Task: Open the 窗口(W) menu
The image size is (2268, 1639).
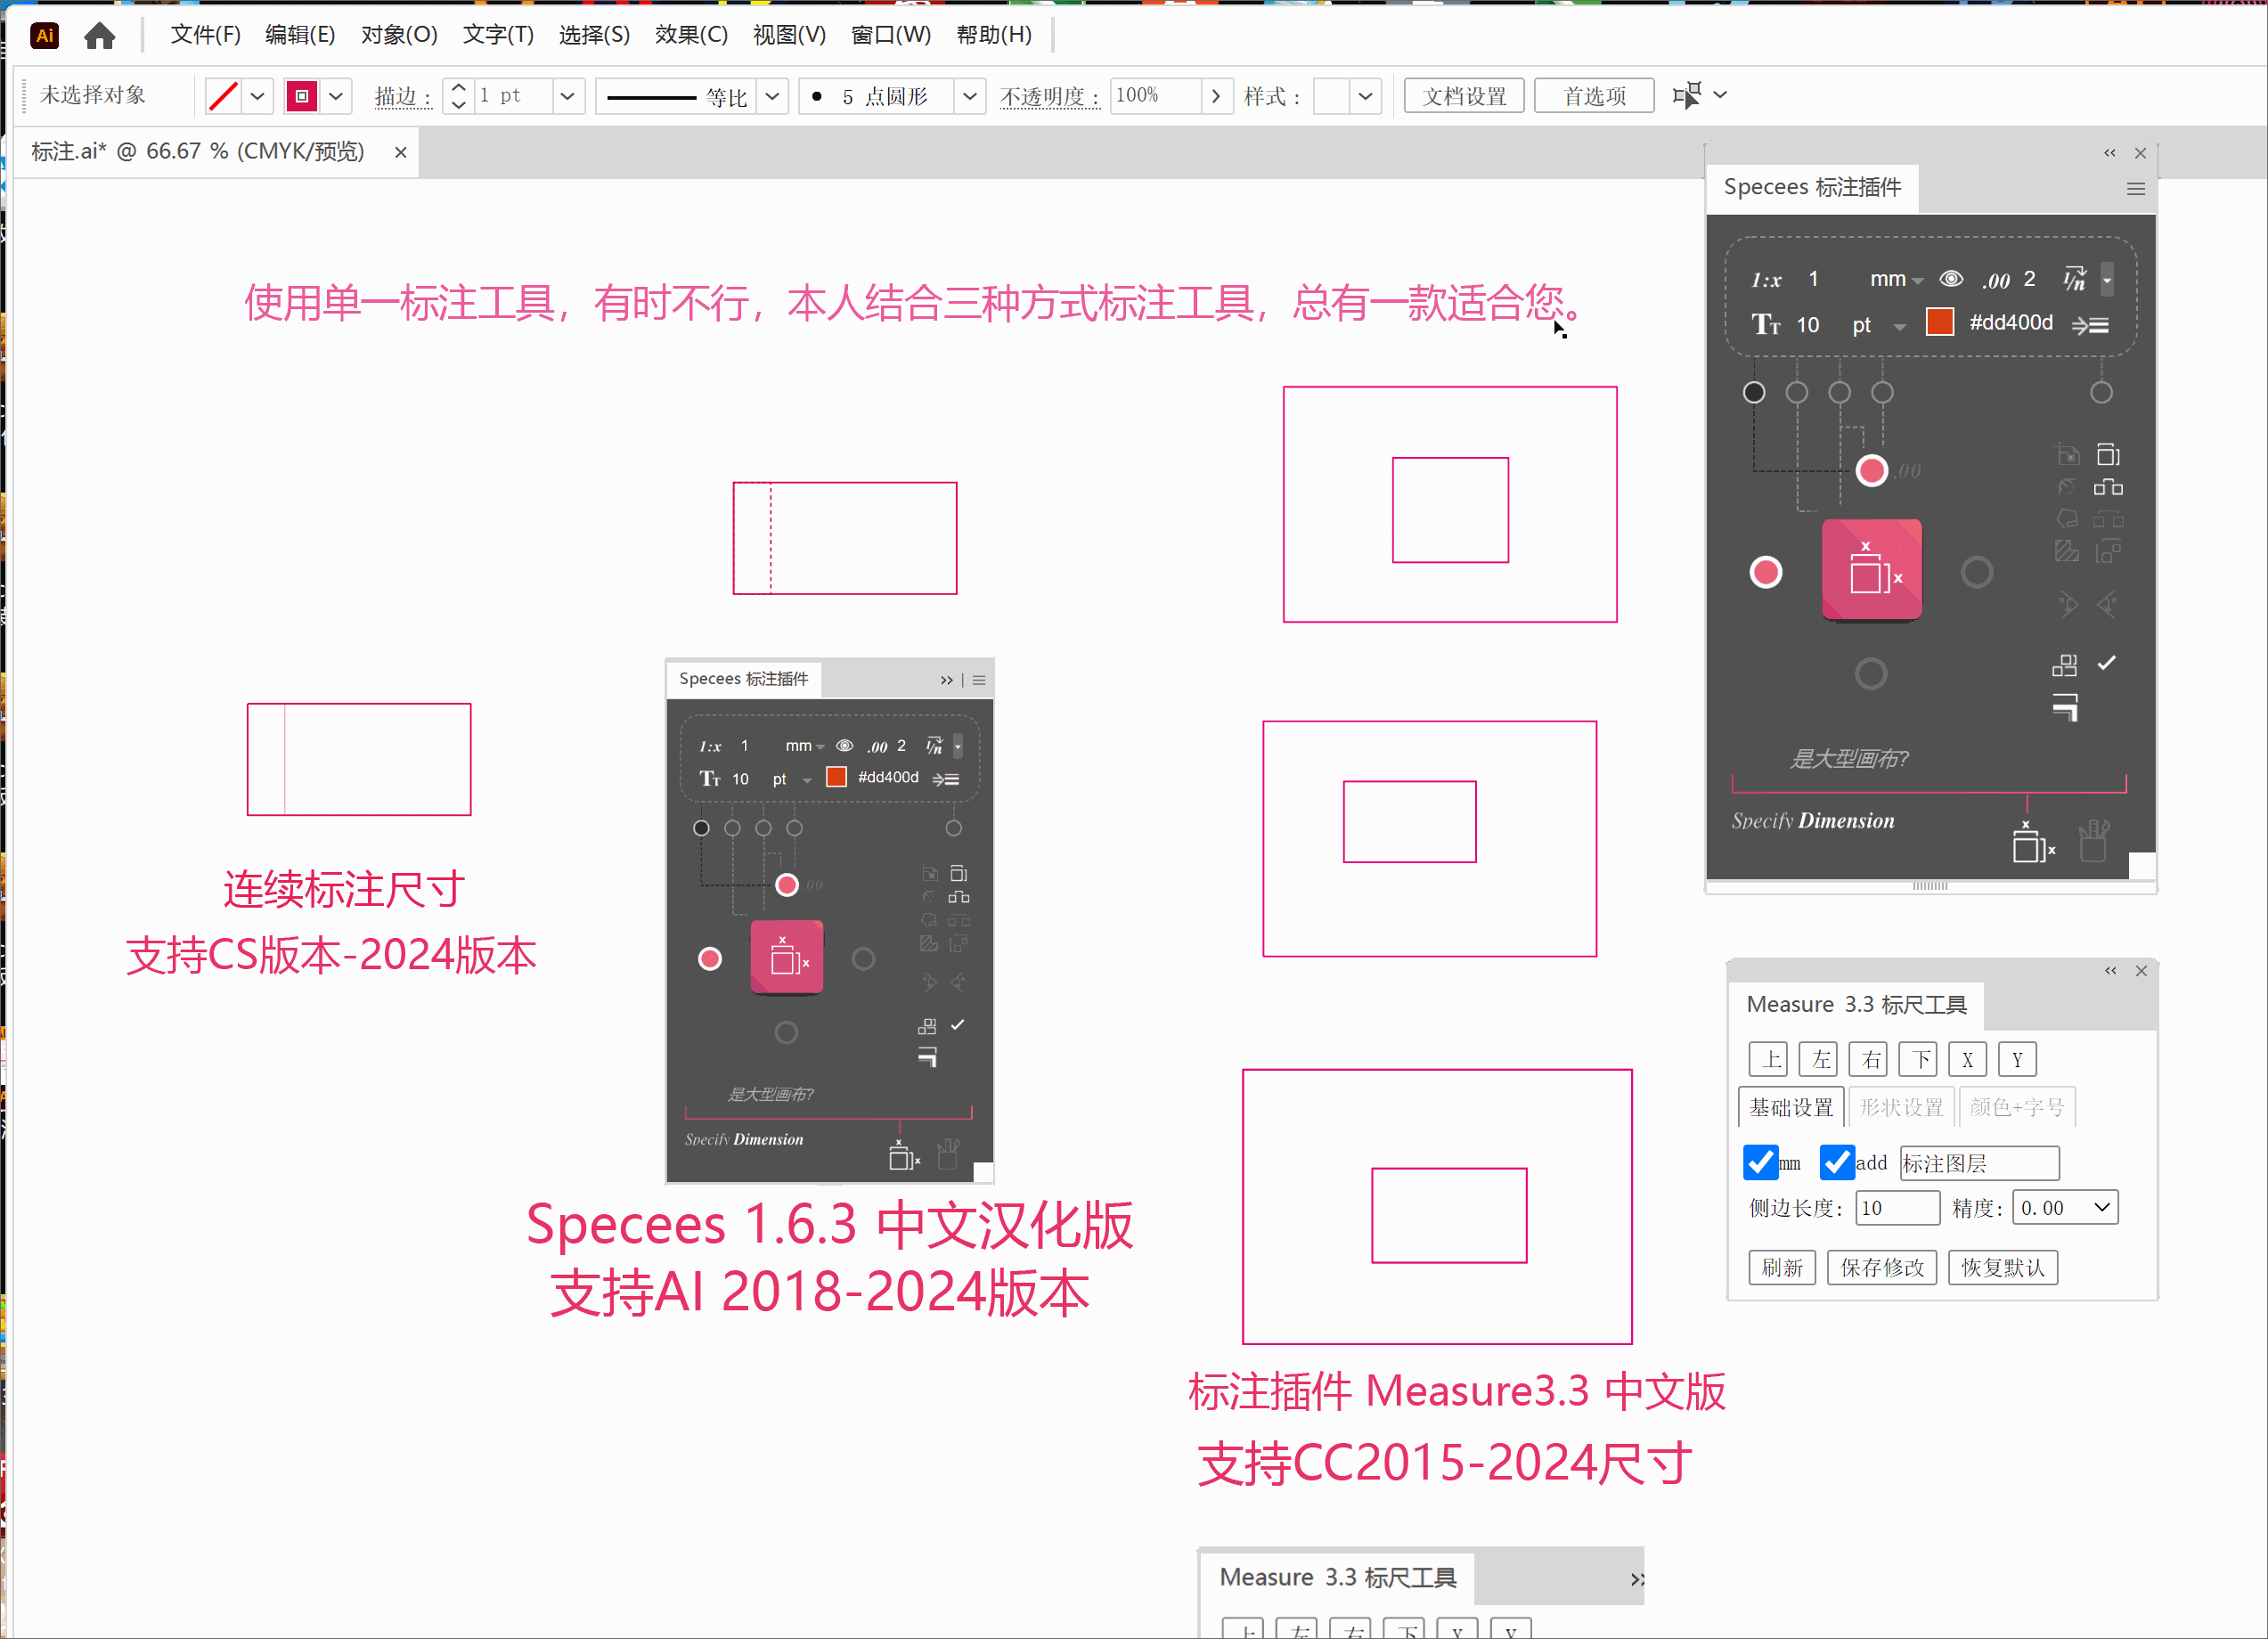Action: [890, 35]
